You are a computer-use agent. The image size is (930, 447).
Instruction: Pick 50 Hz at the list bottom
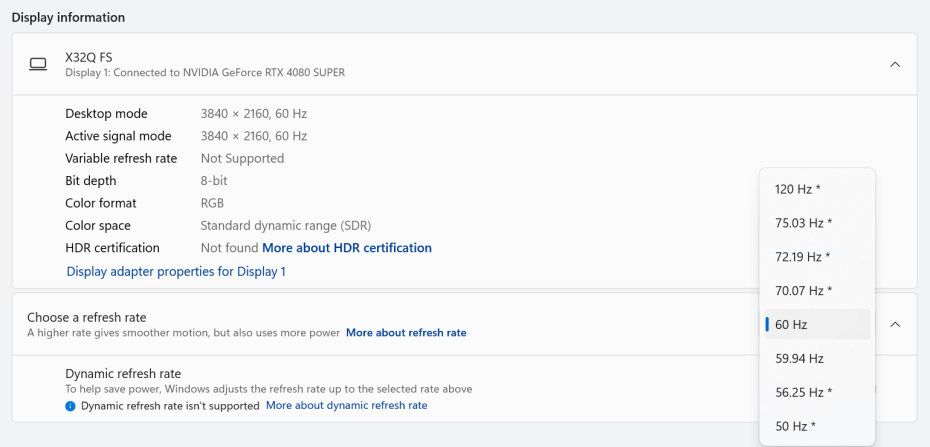(794, 426)
